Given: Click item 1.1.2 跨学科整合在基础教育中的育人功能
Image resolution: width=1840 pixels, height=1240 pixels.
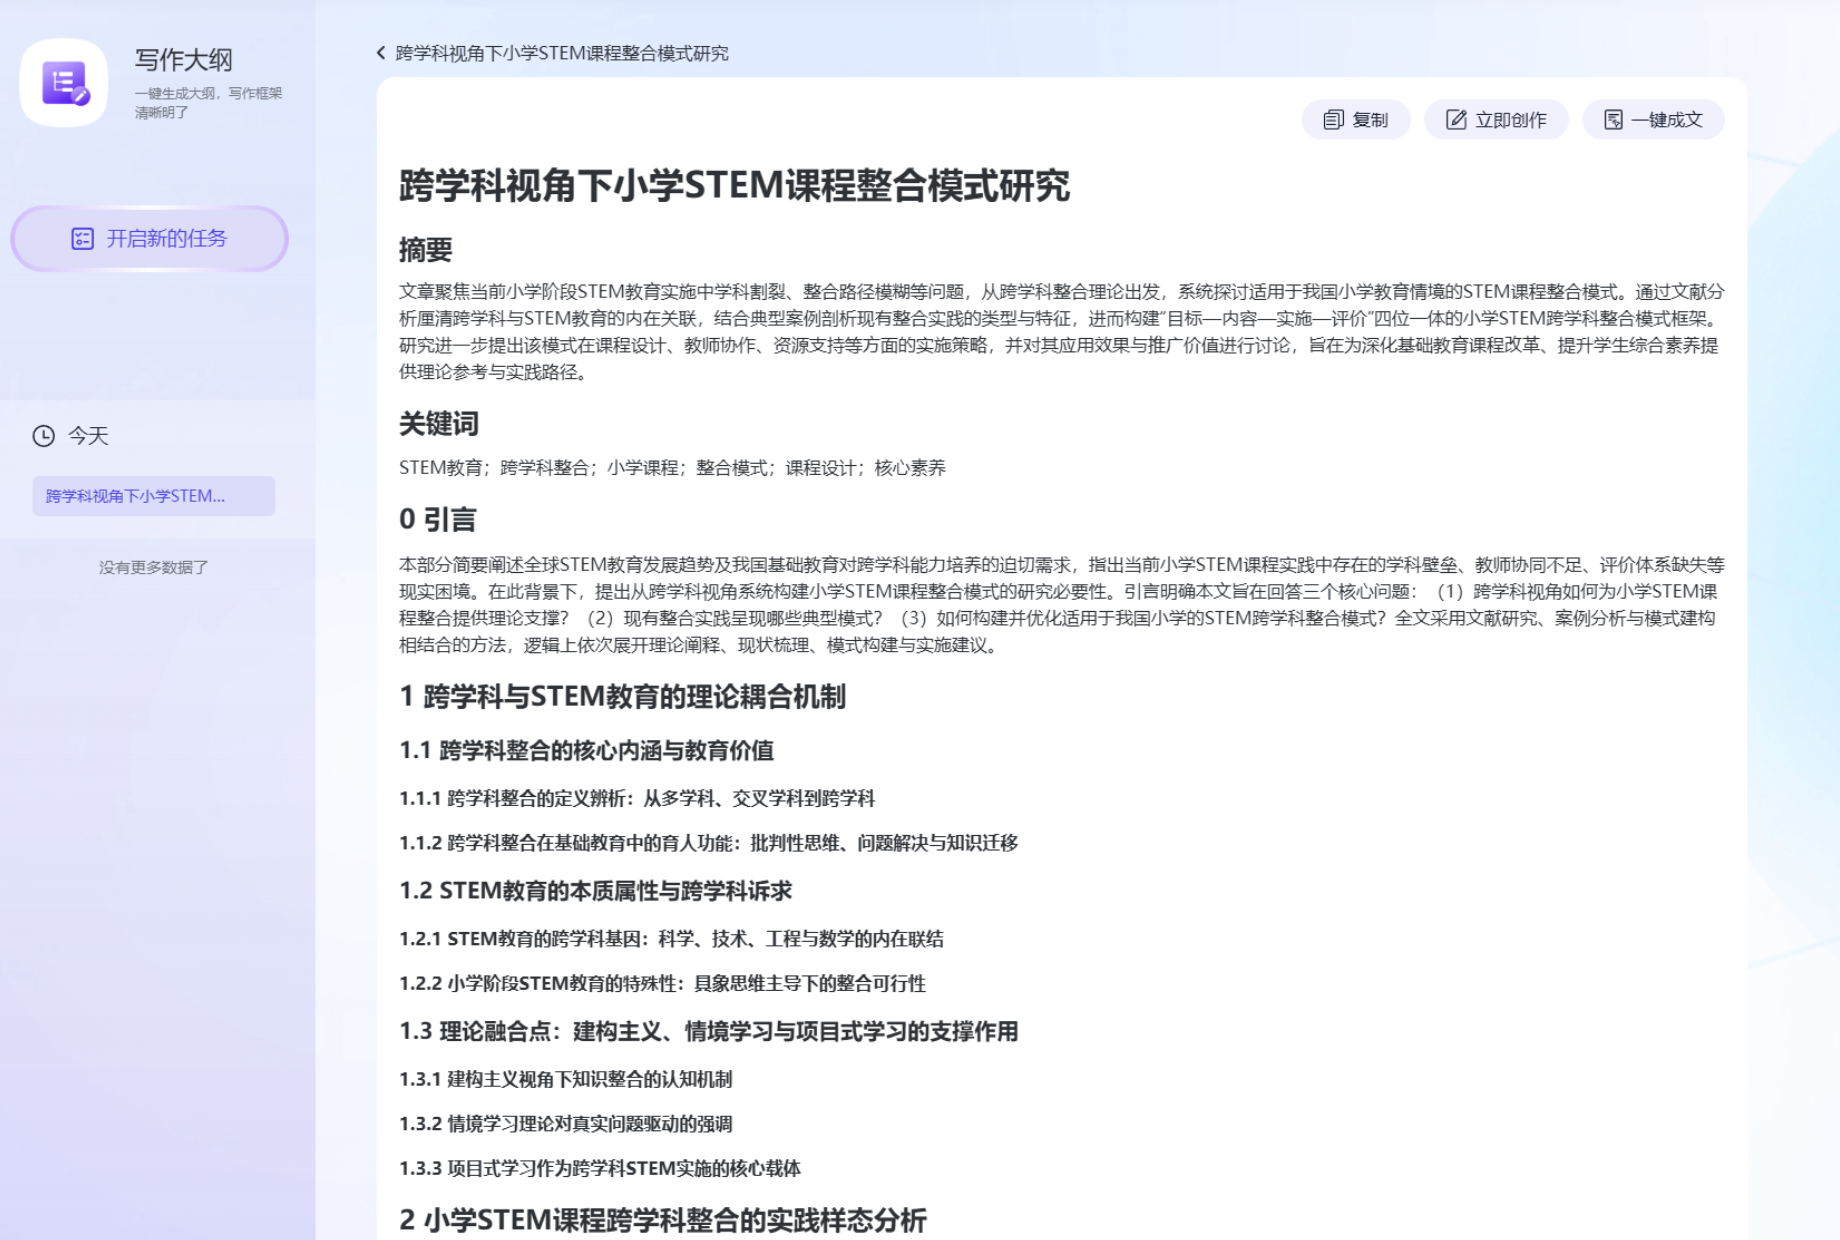Looking at the screenshot, I should click(709, 843).
